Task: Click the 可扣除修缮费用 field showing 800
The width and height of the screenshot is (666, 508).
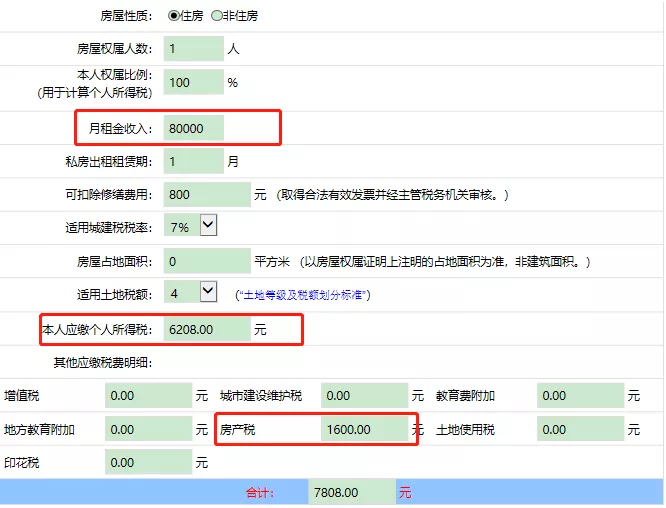Action: click(207, 195)
